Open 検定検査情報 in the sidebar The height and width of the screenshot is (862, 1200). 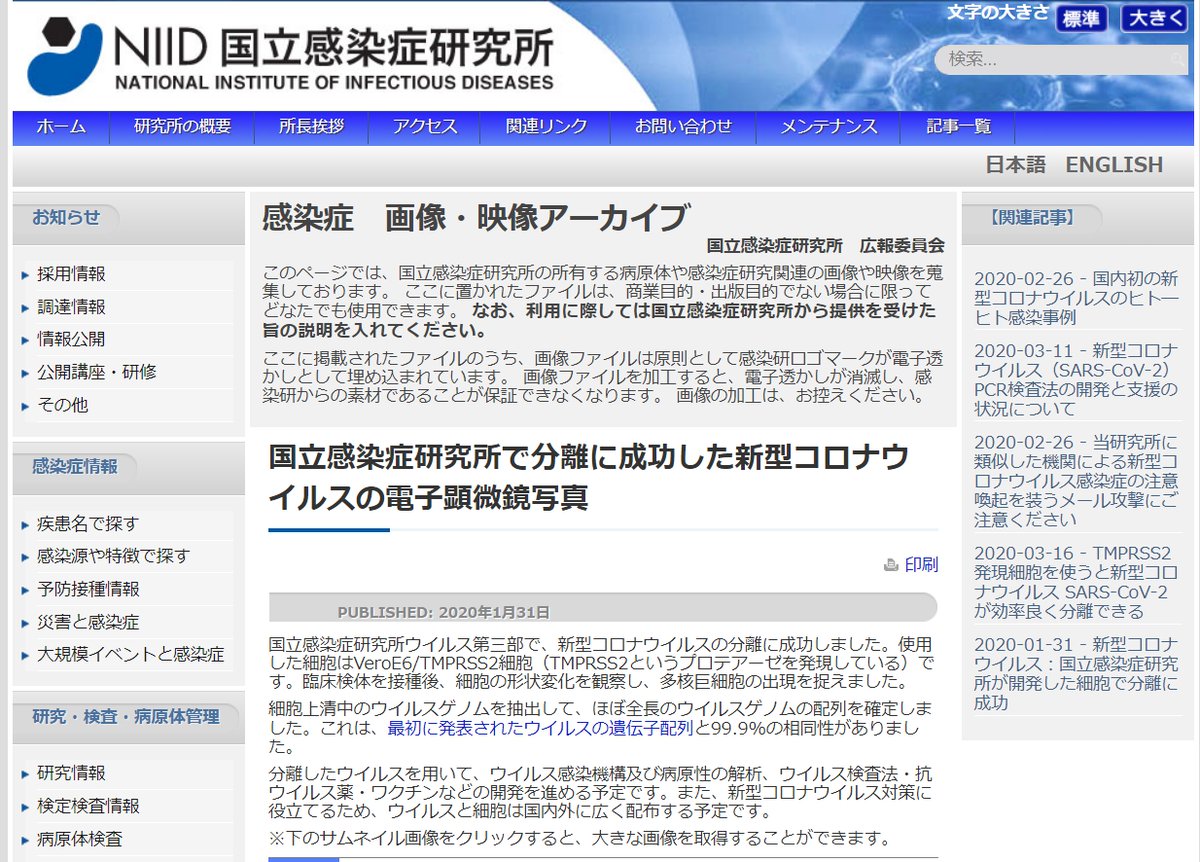tap(88, 806)
